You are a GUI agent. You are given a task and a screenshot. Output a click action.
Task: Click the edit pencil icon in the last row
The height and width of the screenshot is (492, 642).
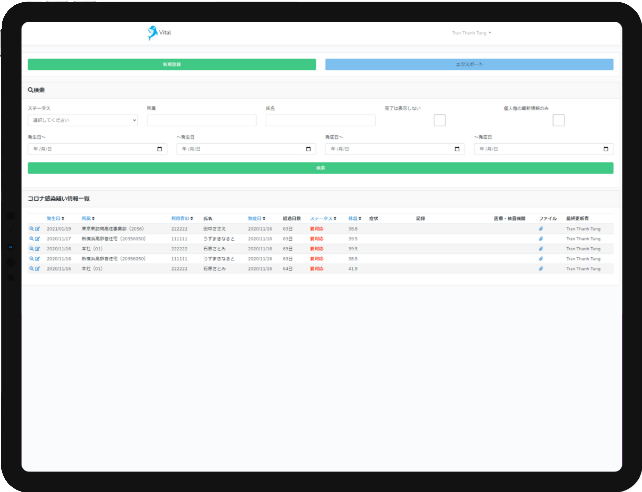point(37,269)
